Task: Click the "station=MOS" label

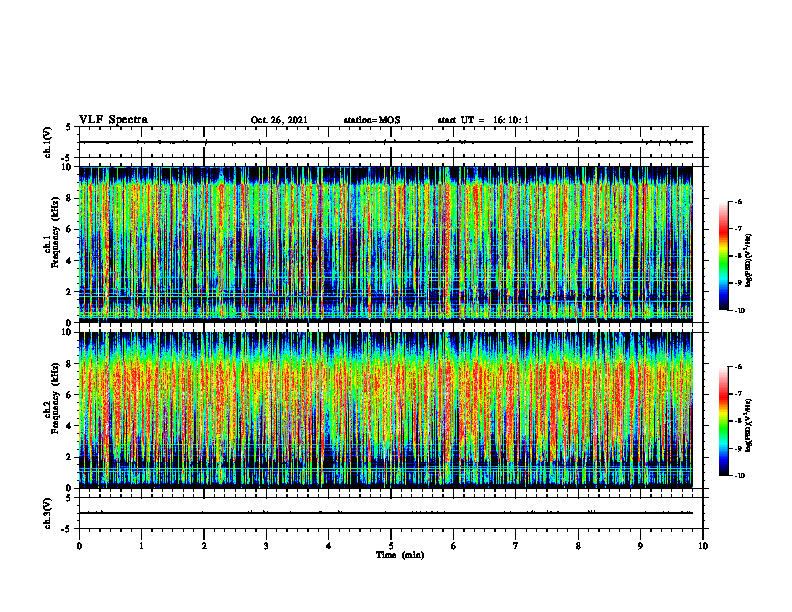Action: 372,120
